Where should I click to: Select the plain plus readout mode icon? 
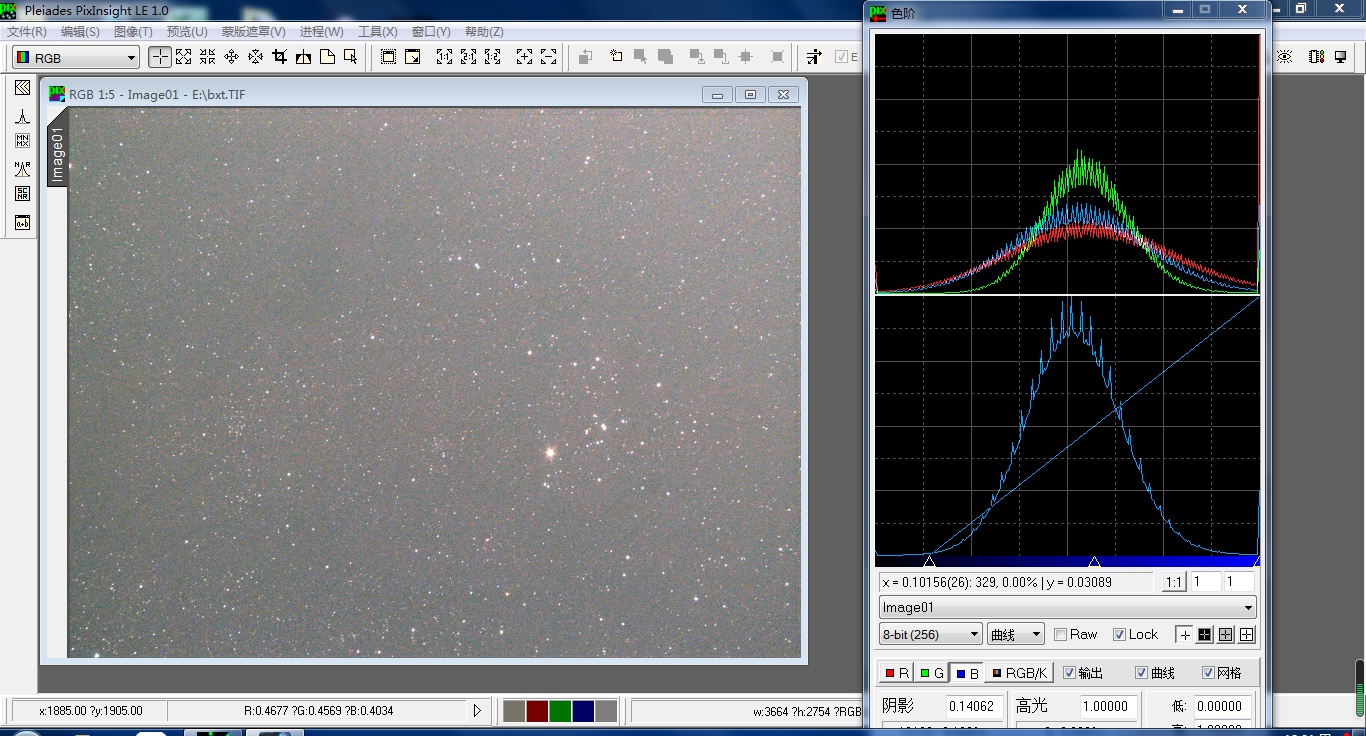point(1184,634)
